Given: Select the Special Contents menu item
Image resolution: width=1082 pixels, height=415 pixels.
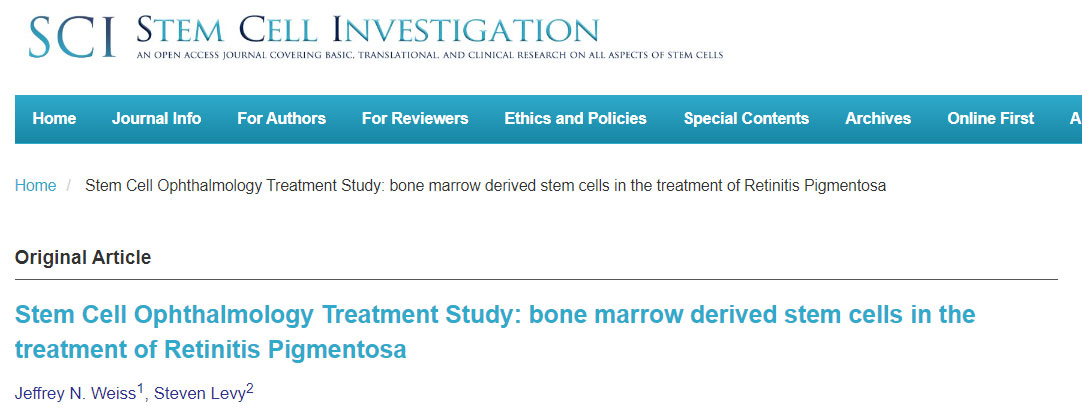Looking at the screenshot, I should (x=746, y=119).
